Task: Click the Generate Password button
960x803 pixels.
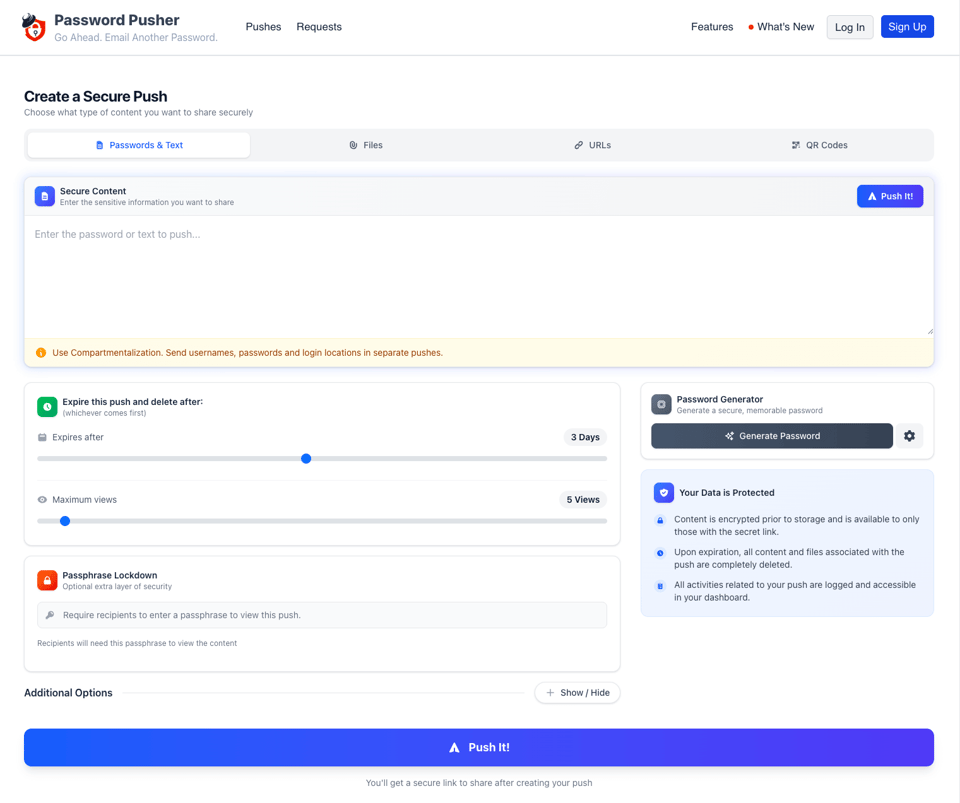Action: (771, 436)
